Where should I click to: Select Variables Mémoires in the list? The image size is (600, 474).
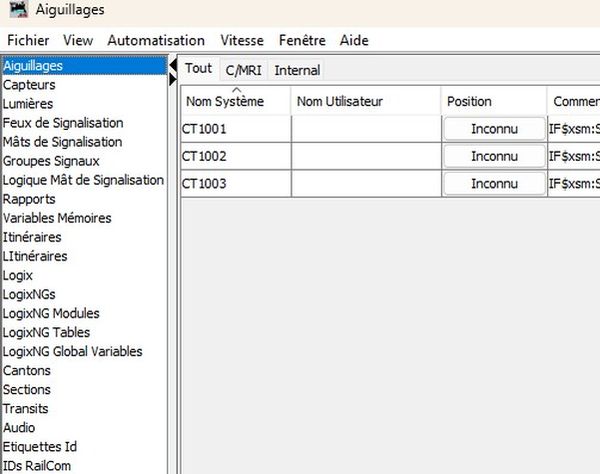57,218
